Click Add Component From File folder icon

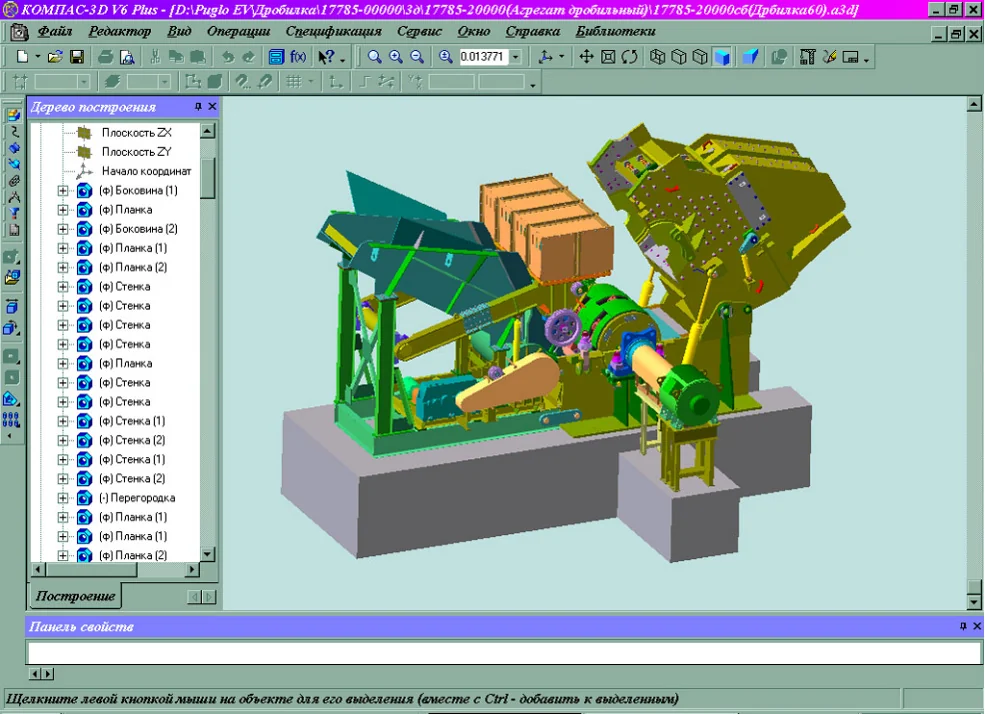click(12, 278)
